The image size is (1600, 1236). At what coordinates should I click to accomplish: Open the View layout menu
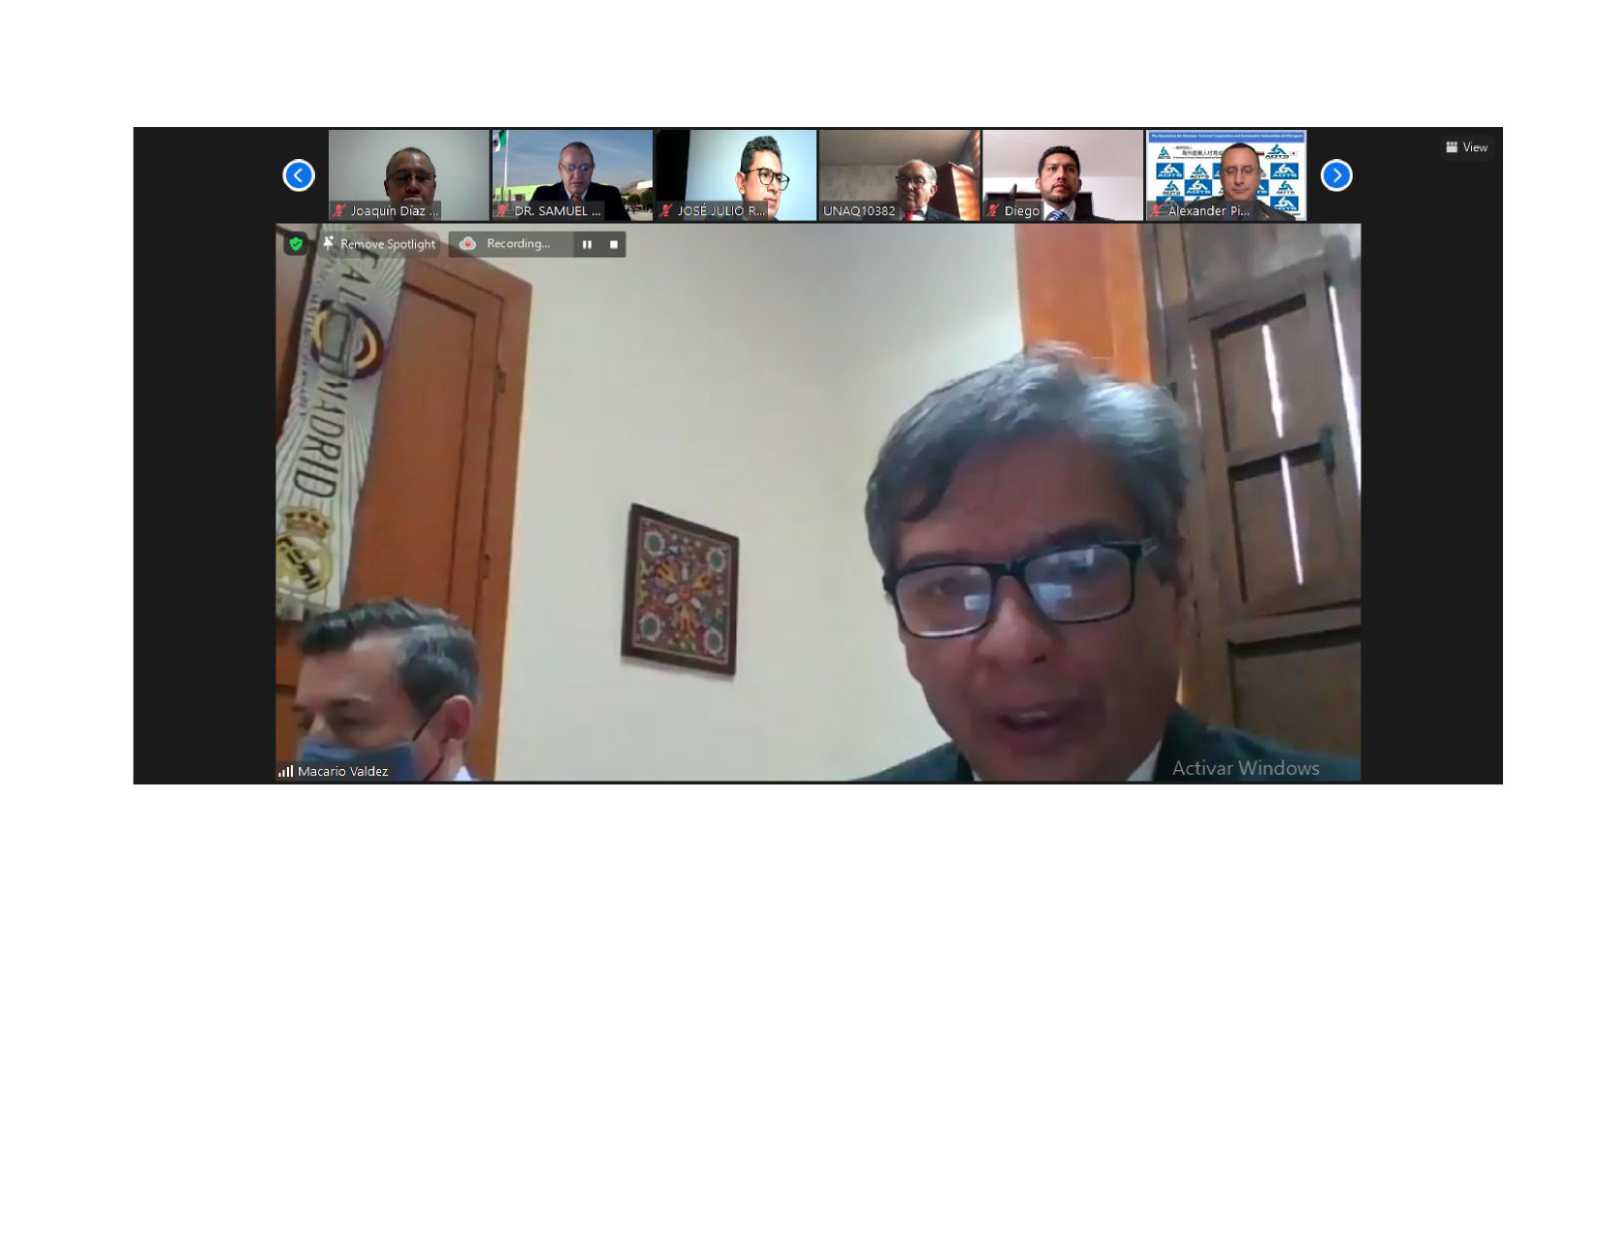pyautogui.click(x=1466, y=147)
